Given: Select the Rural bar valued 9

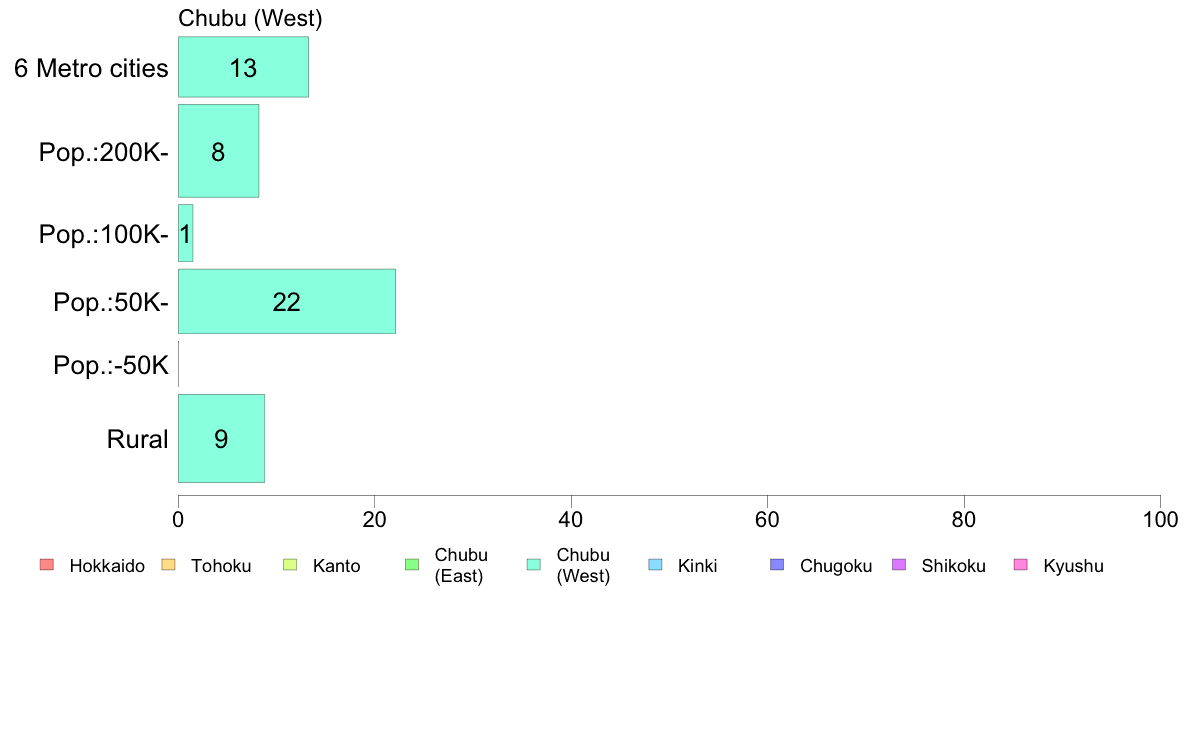Looking at the screenshot, I should coord(221,438).
